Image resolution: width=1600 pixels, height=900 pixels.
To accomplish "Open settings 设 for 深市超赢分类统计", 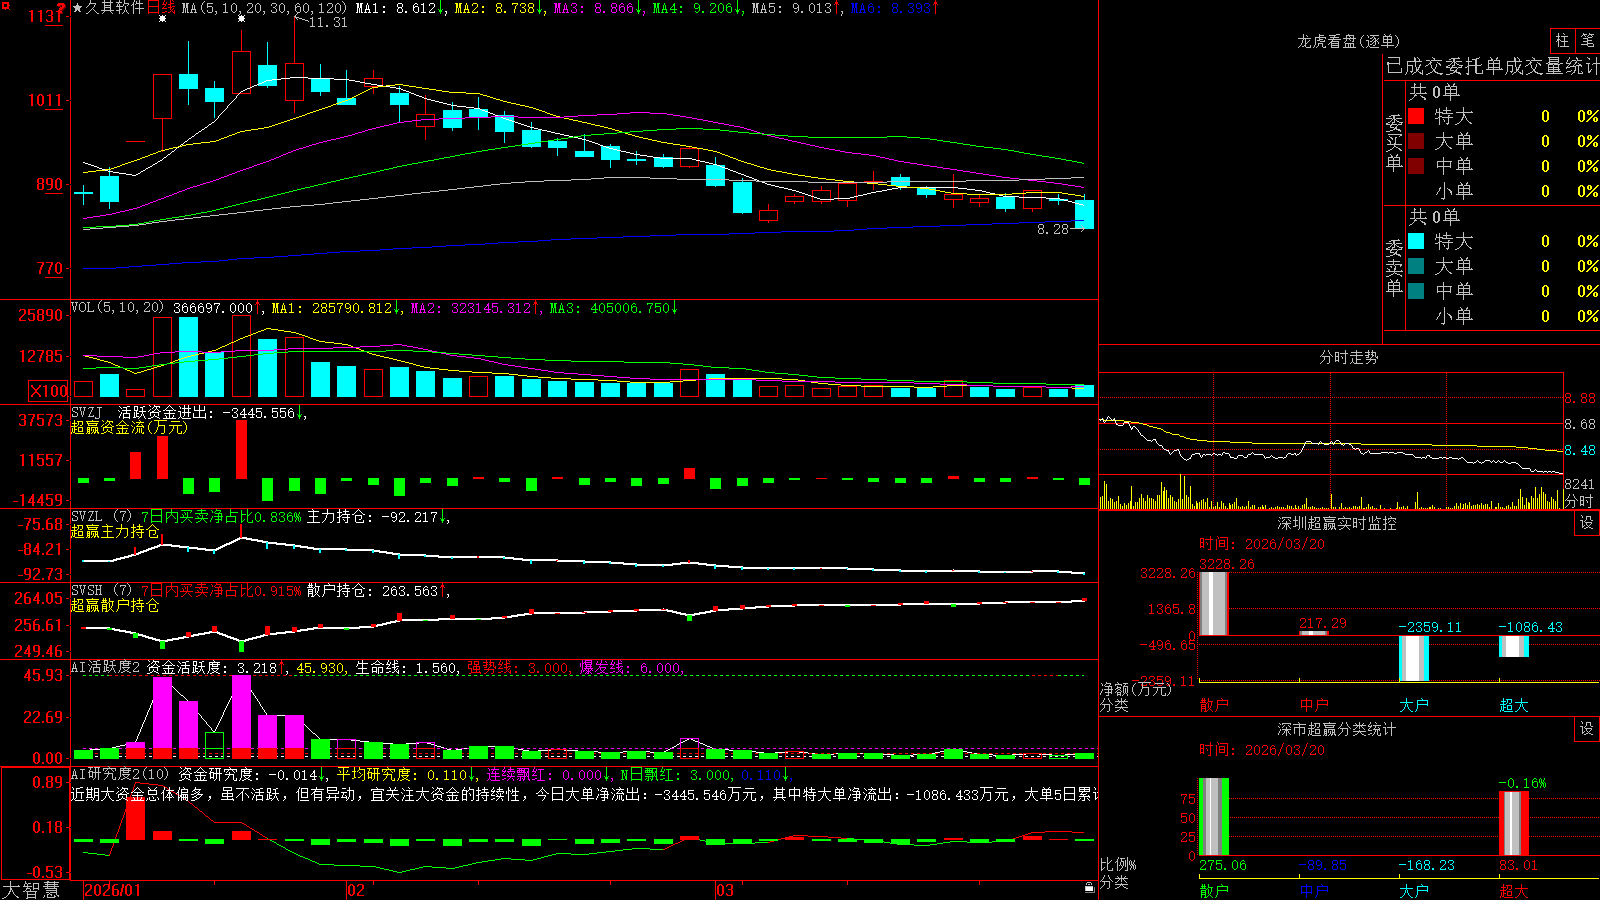I will tap(1587, 730).
